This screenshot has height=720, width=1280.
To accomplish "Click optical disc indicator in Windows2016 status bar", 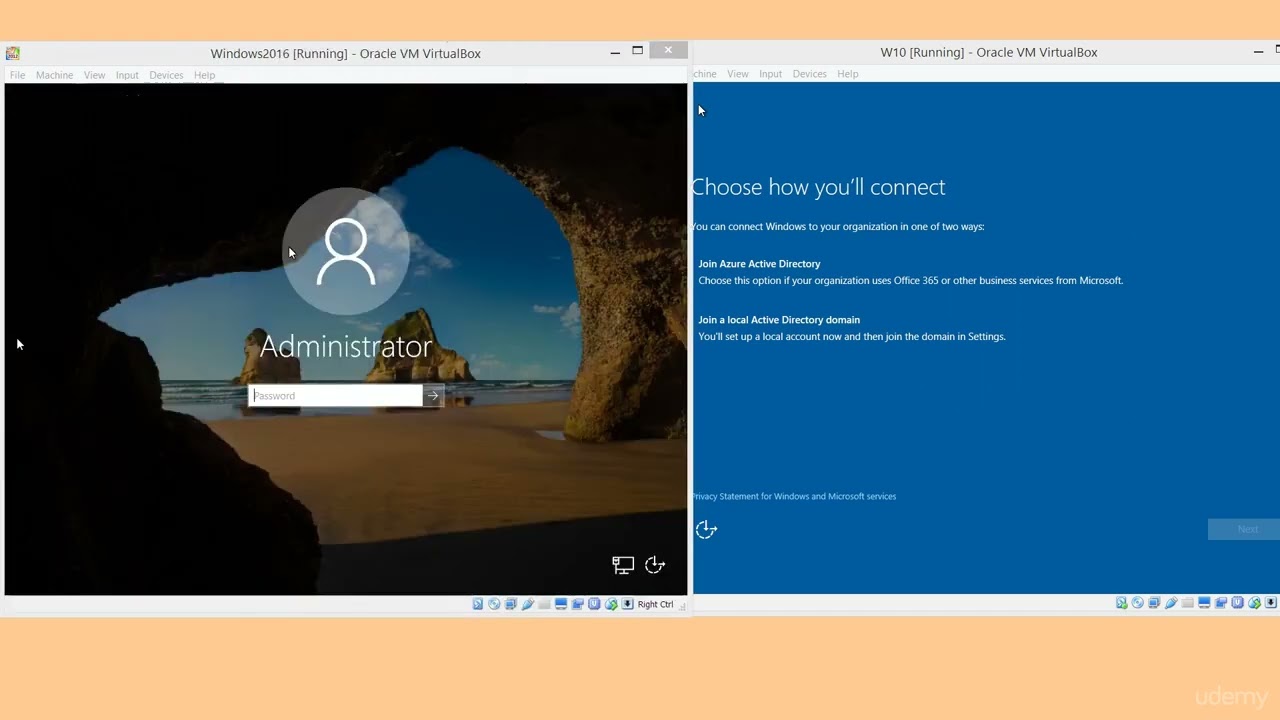I will point(494,604).
